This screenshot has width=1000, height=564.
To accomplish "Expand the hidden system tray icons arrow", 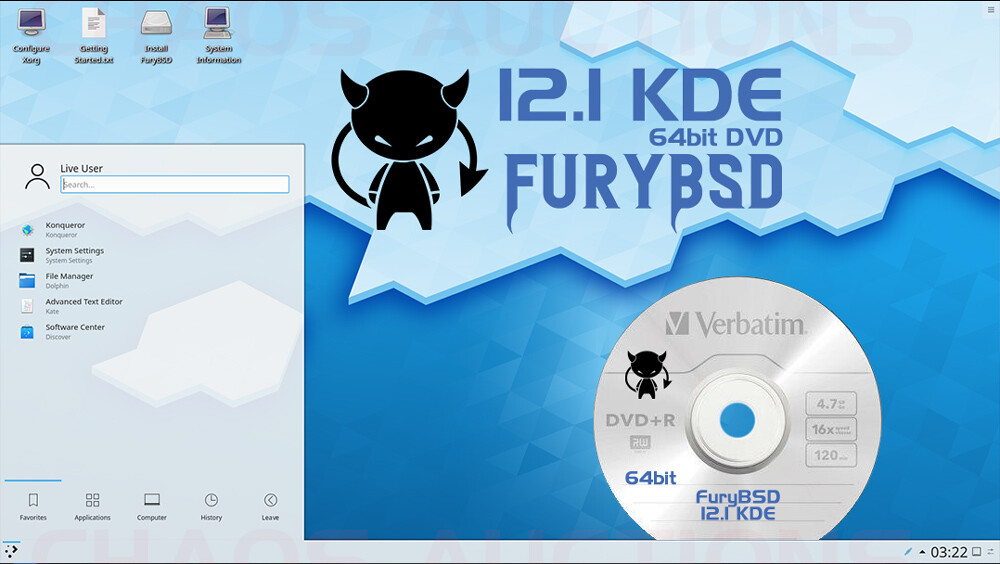I will click(922, 552).
